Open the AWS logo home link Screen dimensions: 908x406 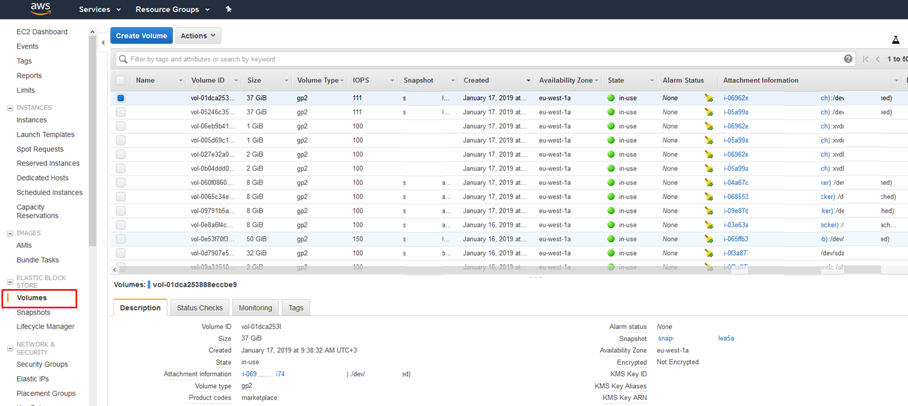(41, 9)
